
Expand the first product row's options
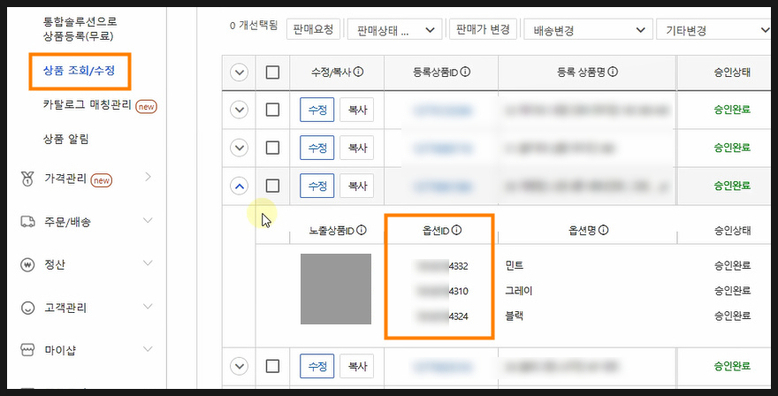[239, 110]
